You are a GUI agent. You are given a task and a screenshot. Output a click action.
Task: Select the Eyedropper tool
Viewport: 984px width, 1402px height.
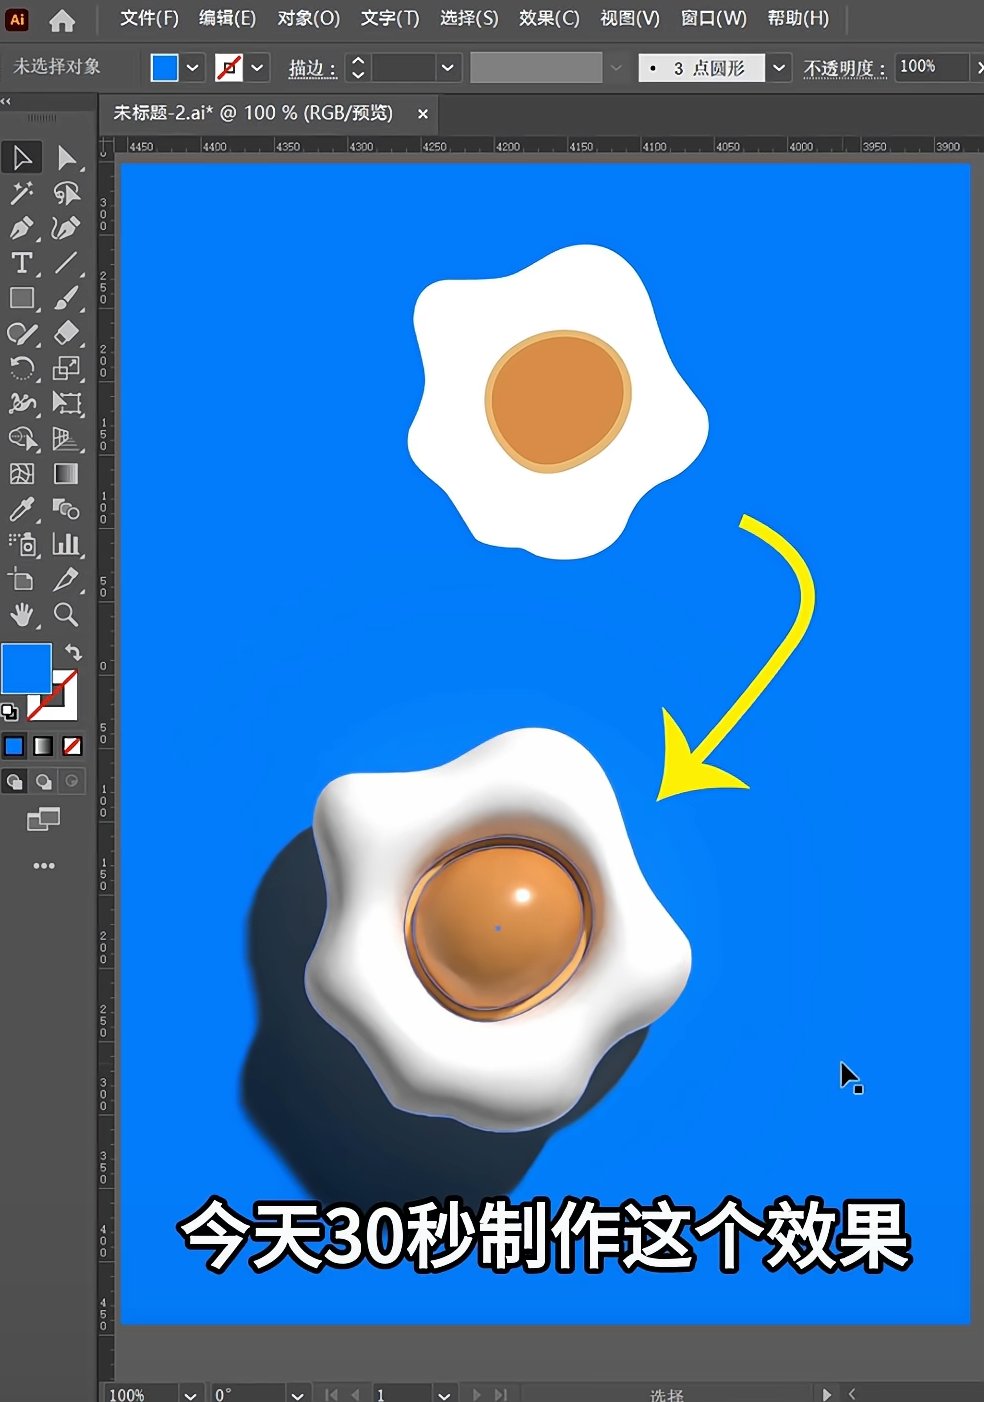pos(21,509)
